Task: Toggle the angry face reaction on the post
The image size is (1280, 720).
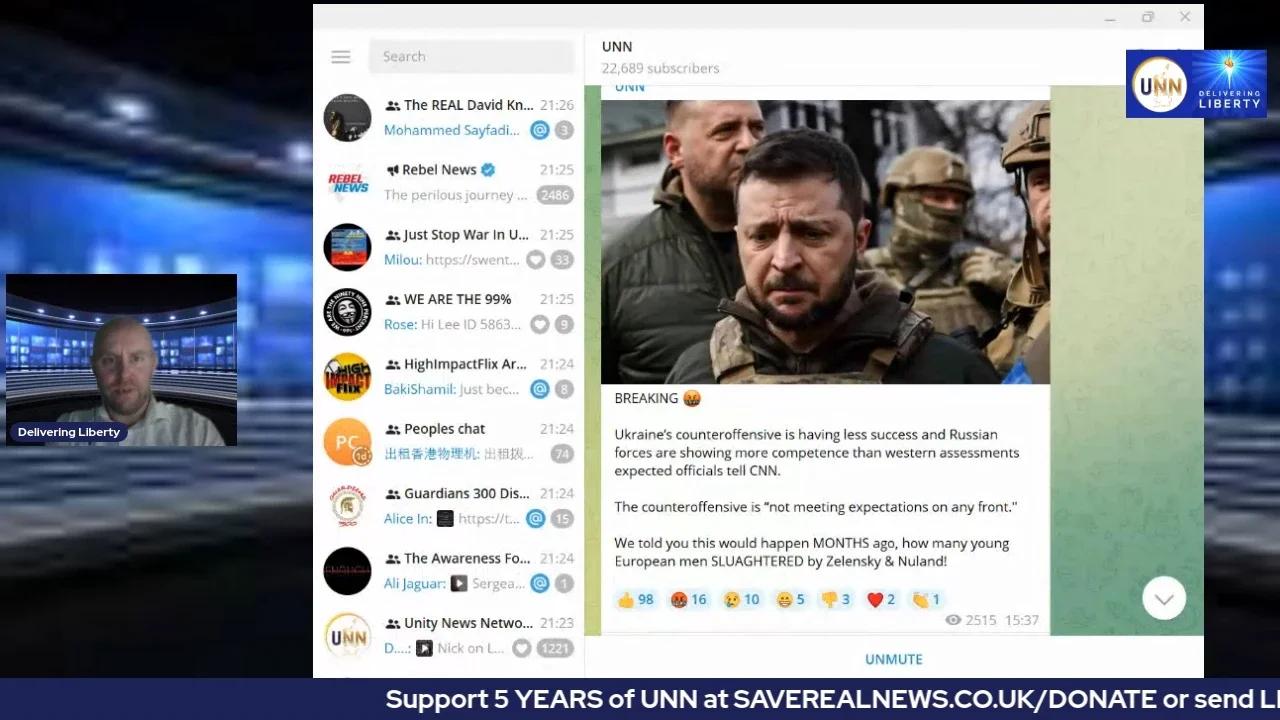Action: pos(687,599)
